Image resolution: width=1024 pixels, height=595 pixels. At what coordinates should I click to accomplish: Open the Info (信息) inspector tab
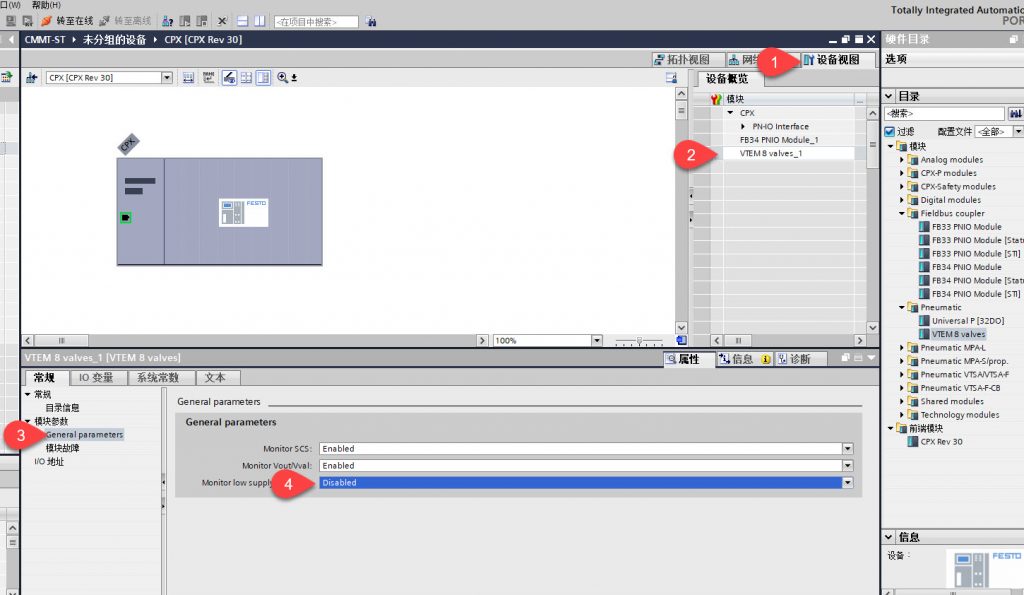pyautogui.click(x=744, y=359)
